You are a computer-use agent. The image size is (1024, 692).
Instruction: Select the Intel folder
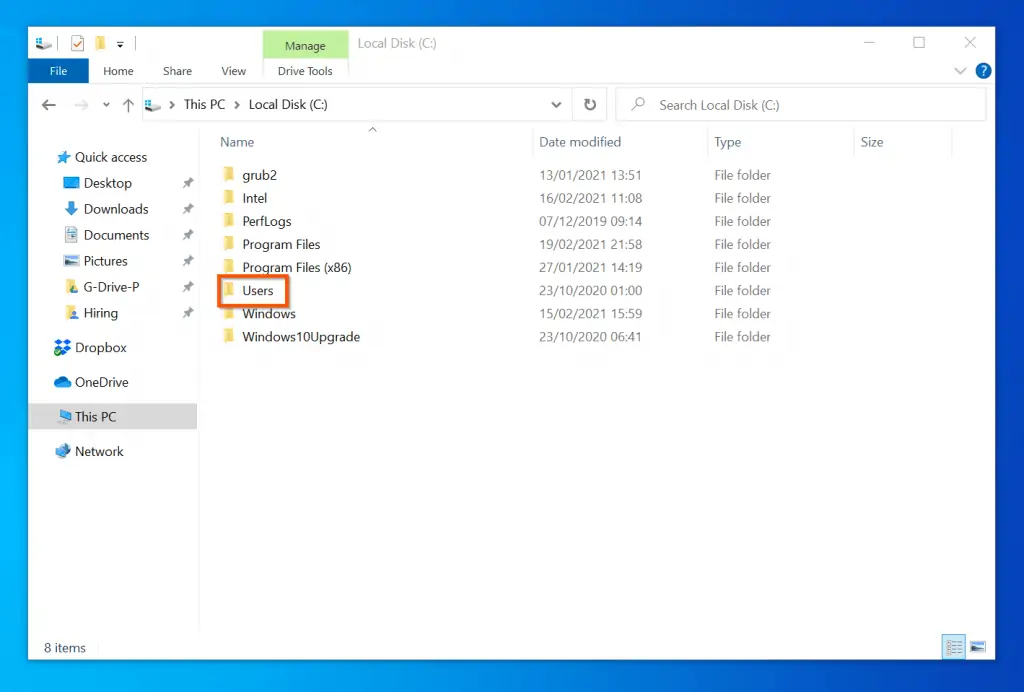(x=254, y=198)
